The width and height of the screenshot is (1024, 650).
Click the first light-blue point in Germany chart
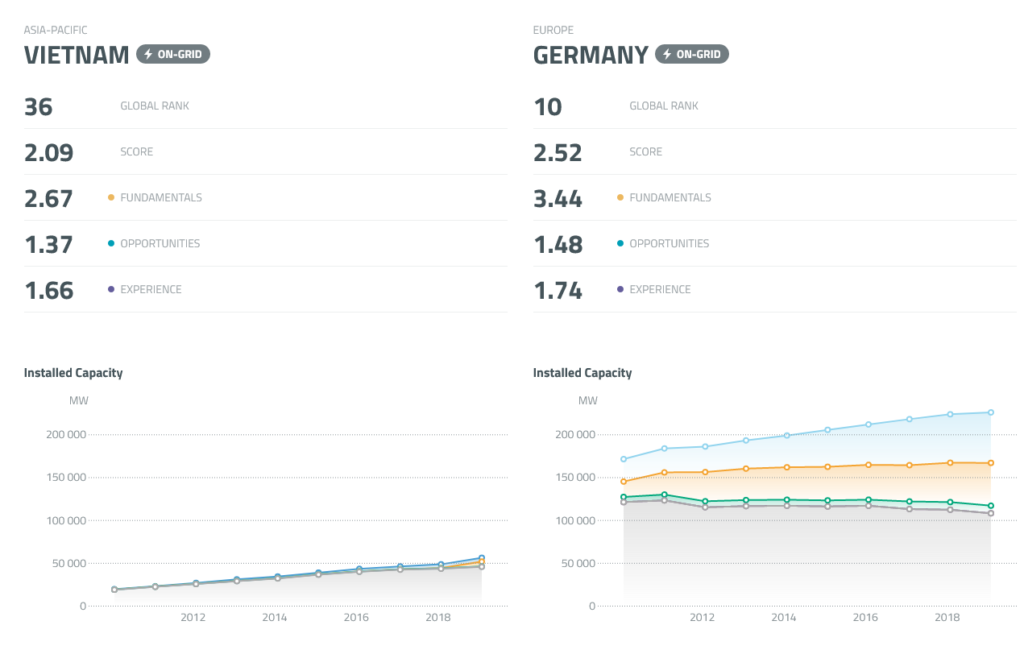(624, 459)
